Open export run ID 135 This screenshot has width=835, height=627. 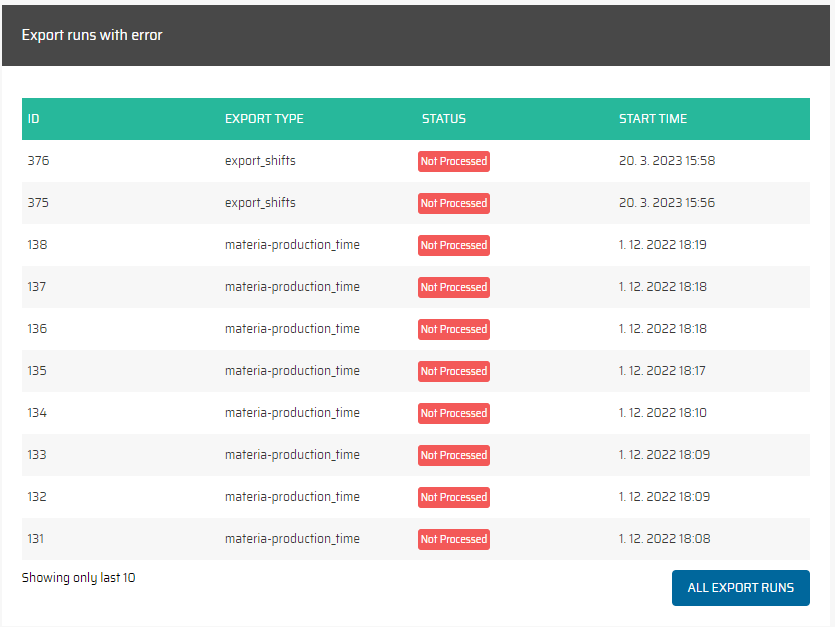[x=38, y=371]
